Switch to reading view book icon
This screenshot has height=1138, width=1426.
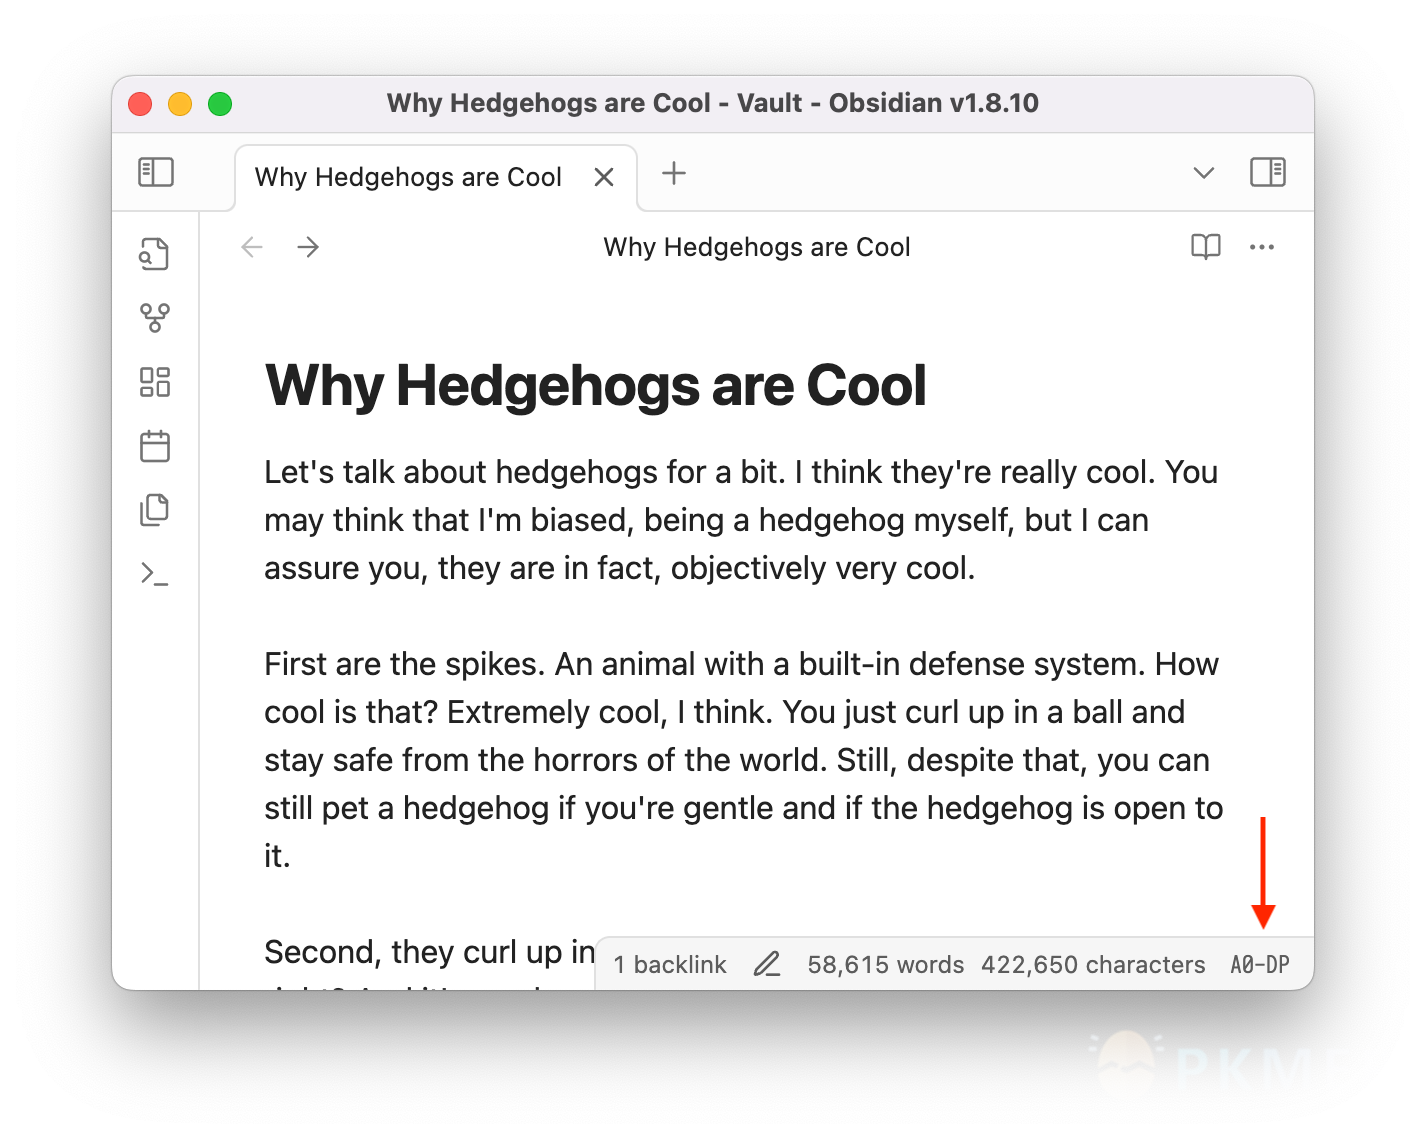[1205, 247]
